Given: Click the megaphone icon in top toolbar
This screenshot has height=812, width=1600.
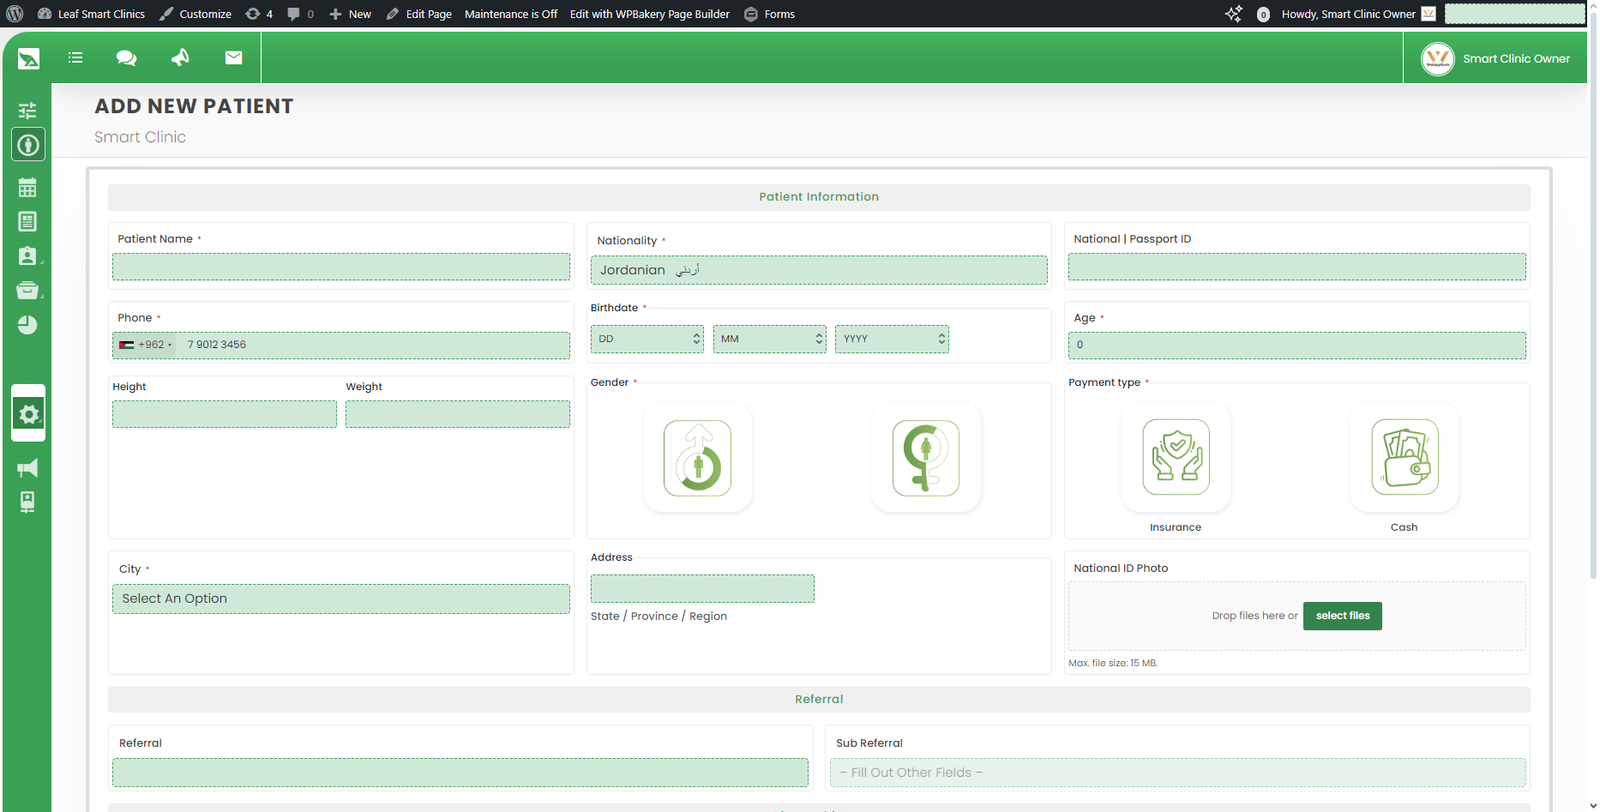Looking at the screenshot, I should point(180,58).
